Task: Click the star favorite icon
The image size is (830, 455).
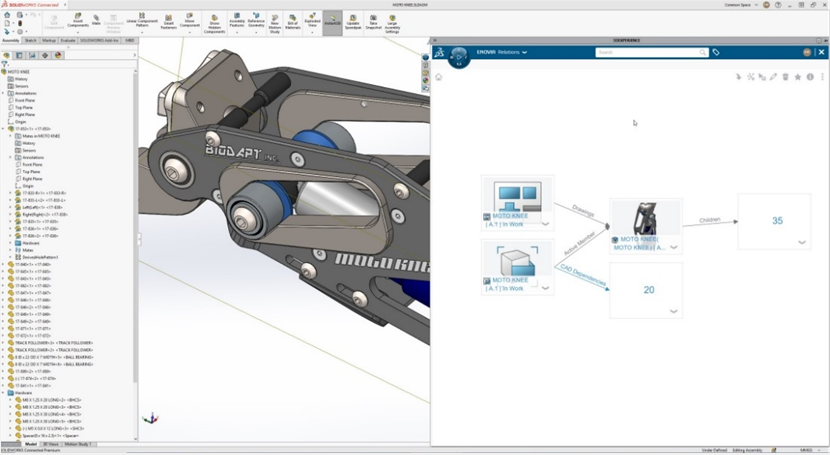Action: click(797, 76)
